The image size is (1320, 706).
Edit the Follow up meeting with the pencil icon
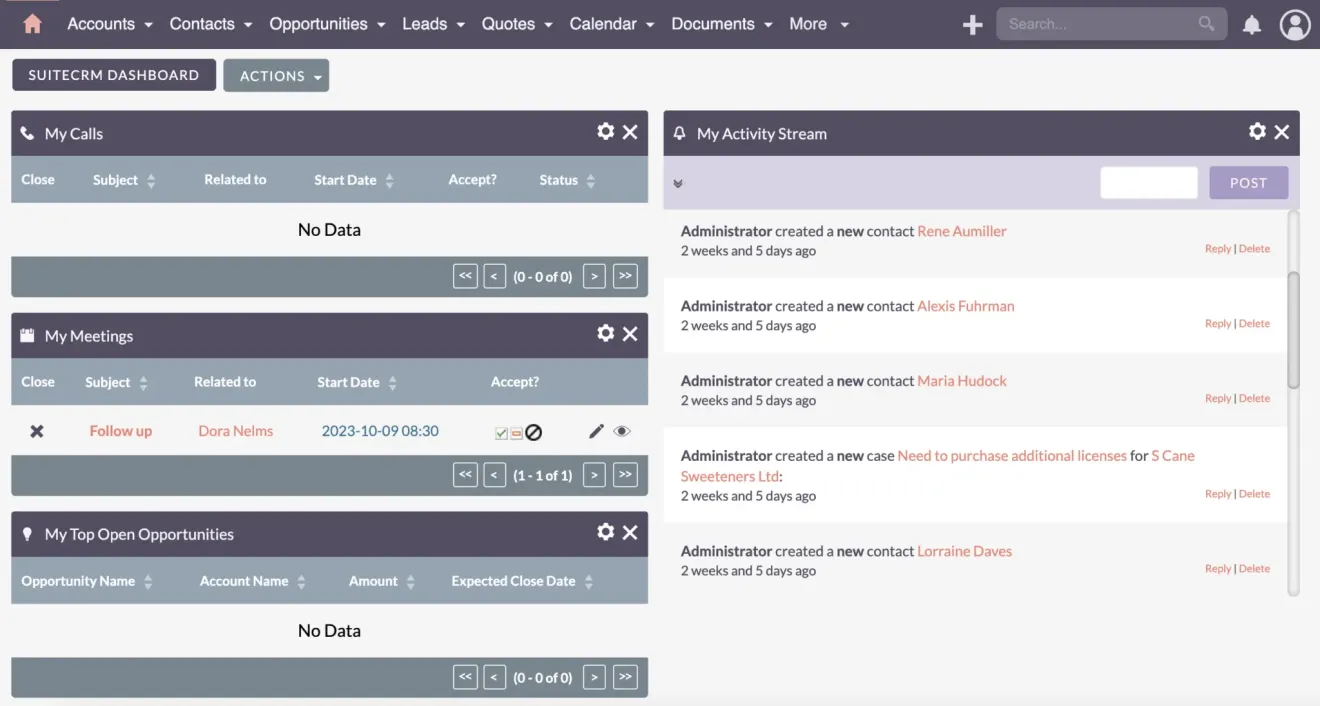595,431
